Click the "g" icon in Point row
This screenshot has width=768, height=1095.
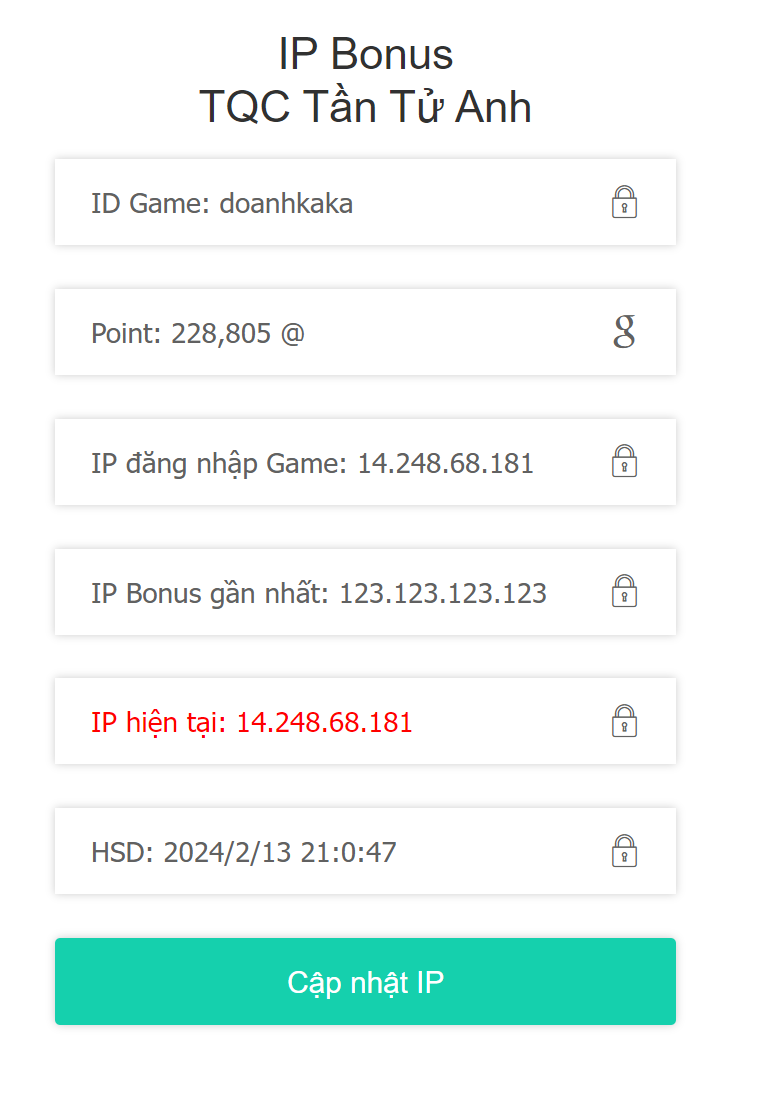click(x=624, y=331)
